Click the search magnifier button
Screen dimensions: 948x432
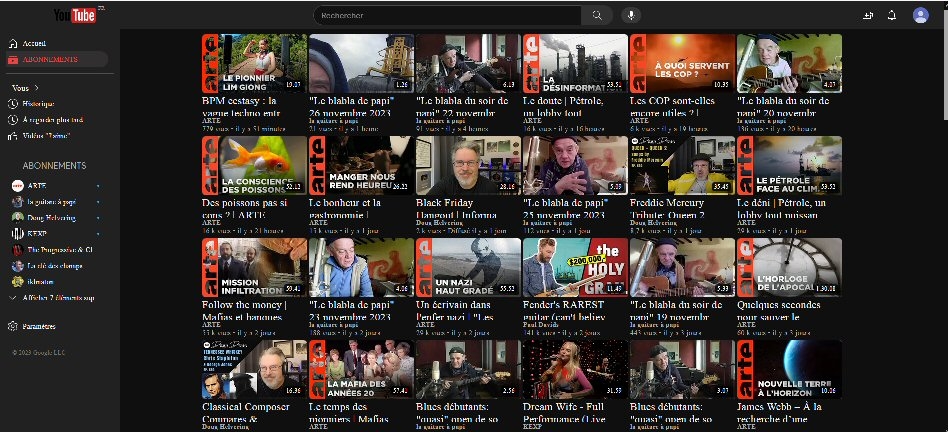(597, 16)
